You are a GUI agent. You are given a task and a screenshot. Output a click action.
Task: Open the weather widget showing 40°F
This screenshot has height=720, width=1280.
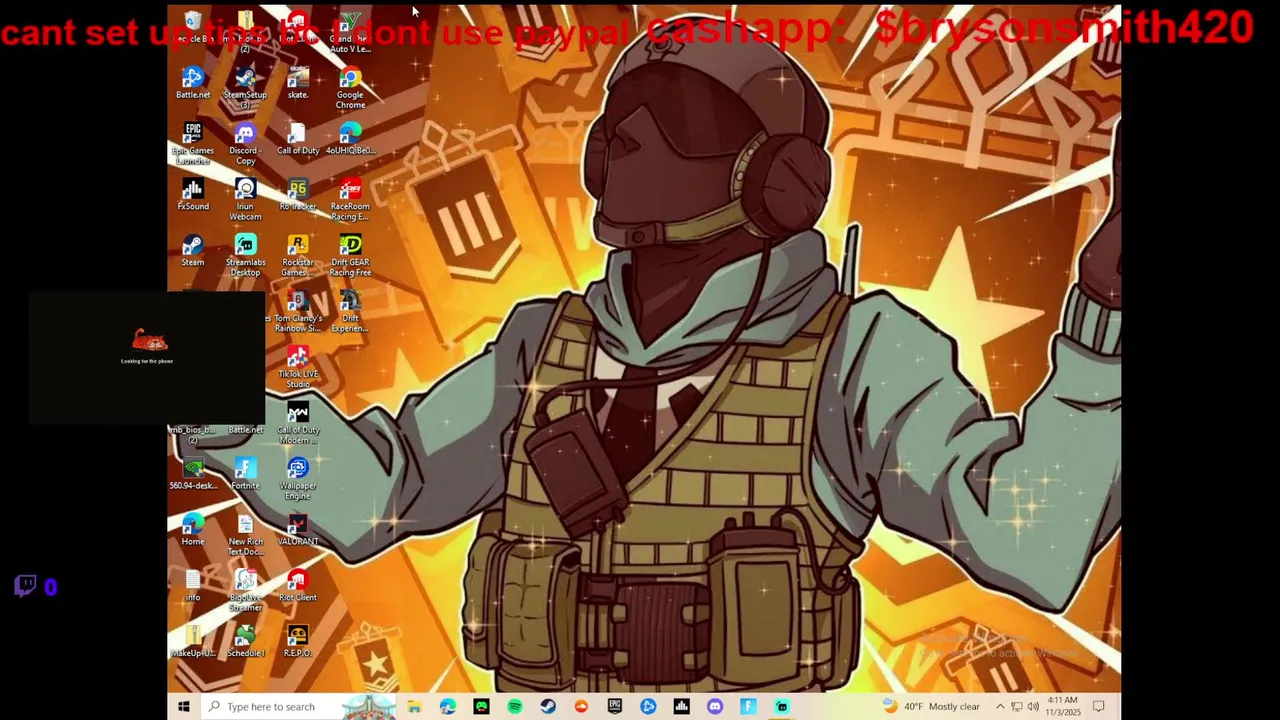pyautogui.click(x=931, y=707)
